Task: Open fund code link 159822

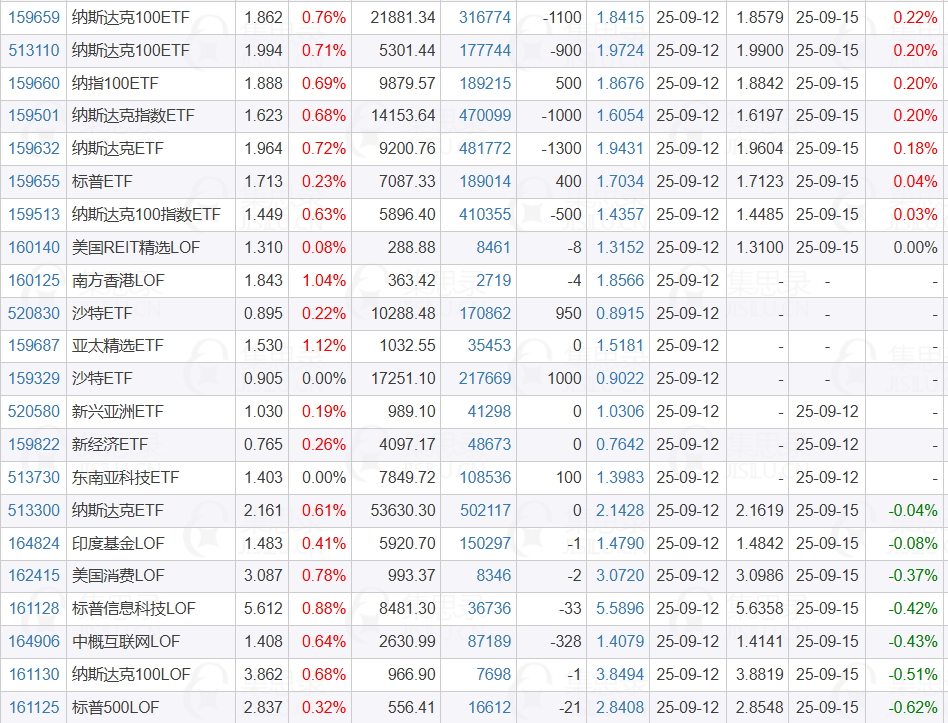Action: pos(34,444)
